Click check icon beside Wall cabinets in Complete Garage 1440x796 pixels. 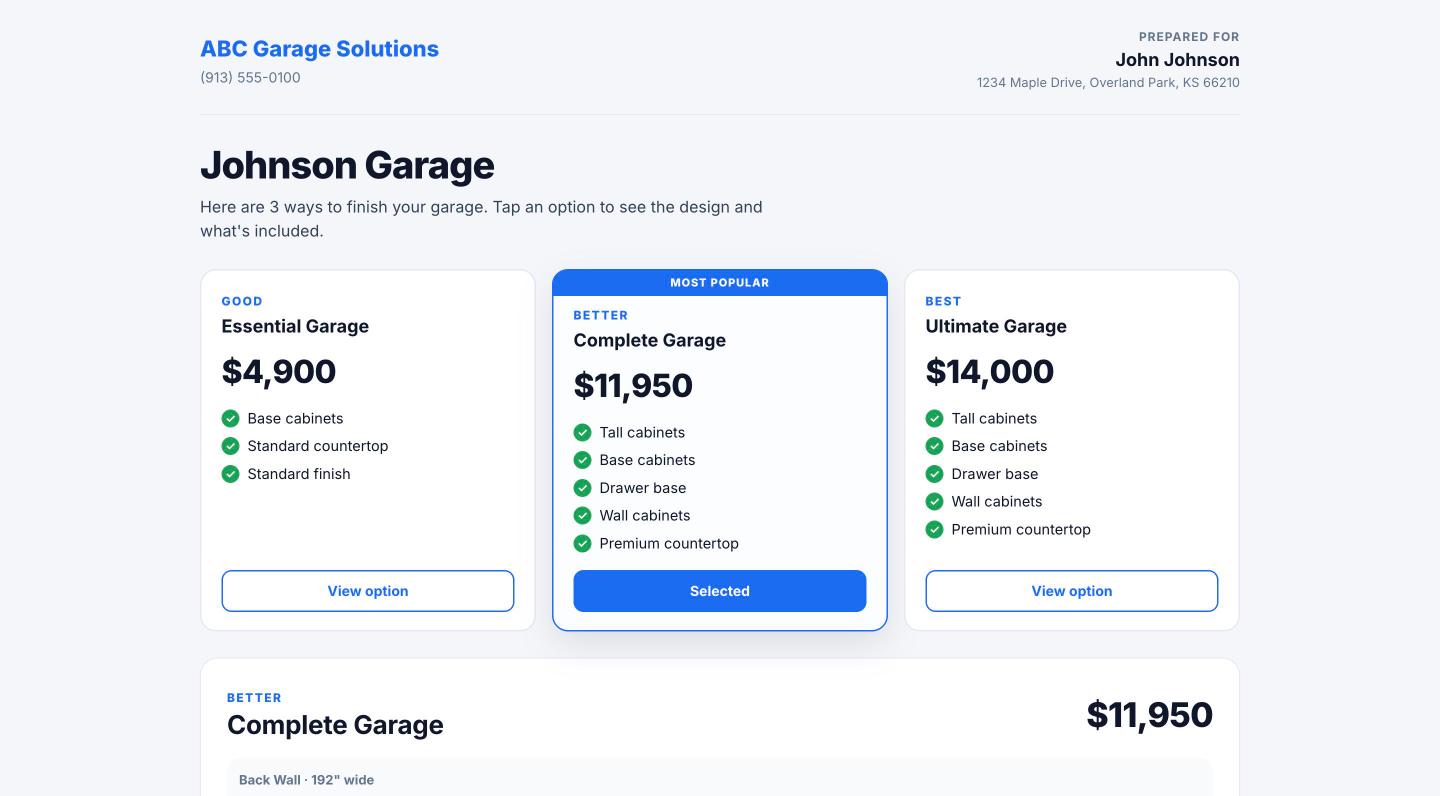[x=583, y=516]
